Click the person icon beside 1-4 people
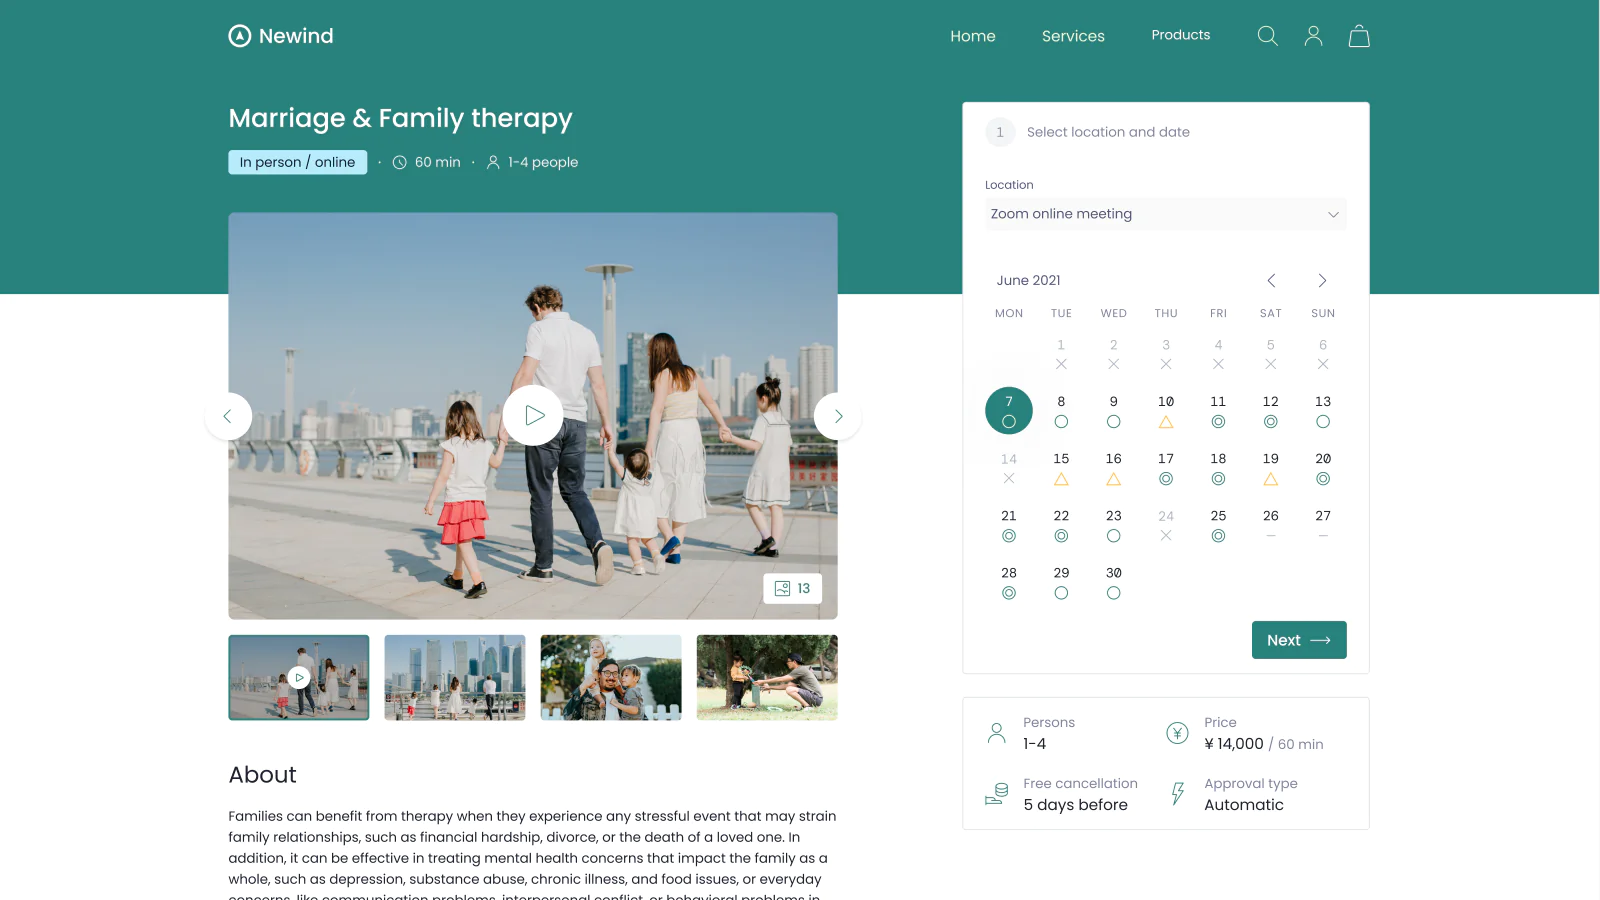1600x900 pixels. coord(493,162)
